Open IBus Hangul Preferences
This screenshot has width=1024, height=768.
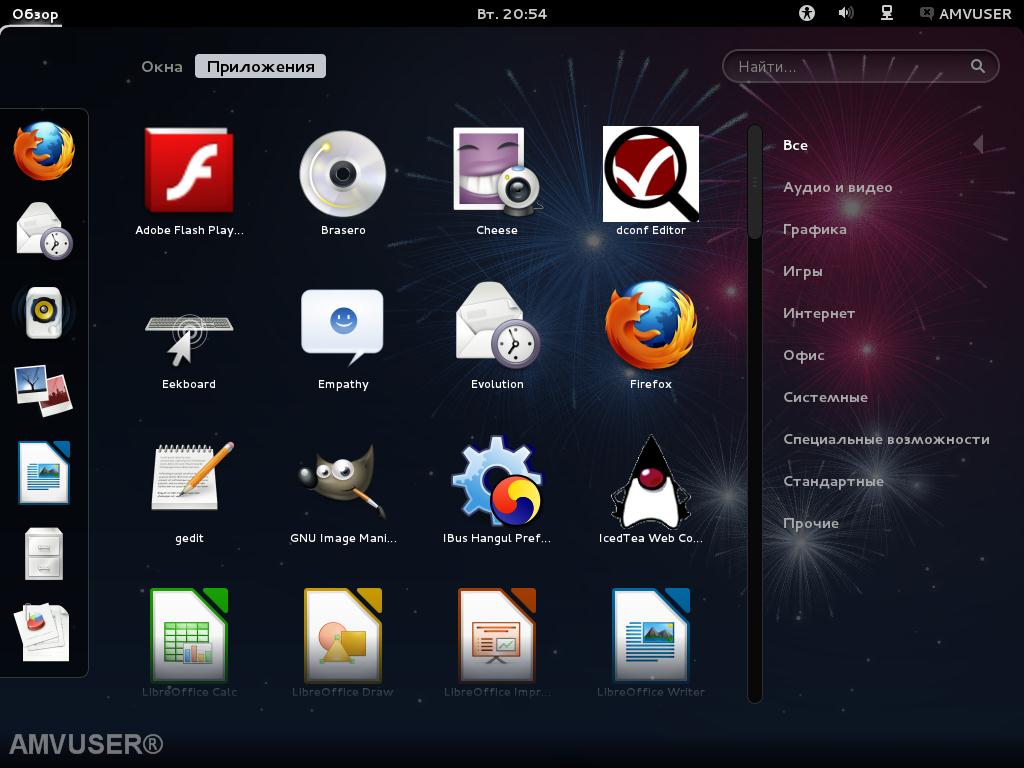click(x=497, y=490)
